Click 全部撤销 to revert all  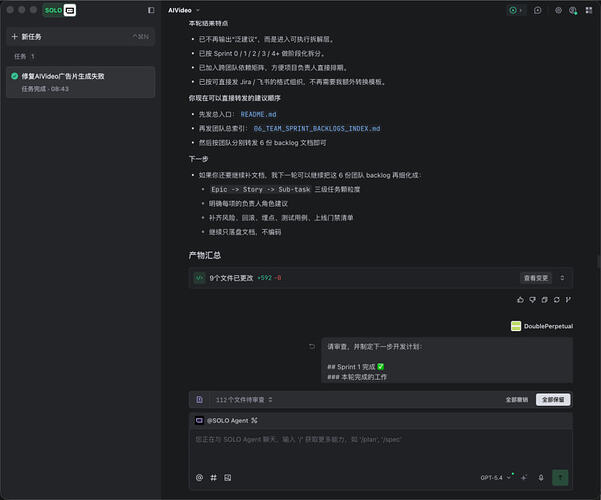pyautogui.click(x=517, y=400)
